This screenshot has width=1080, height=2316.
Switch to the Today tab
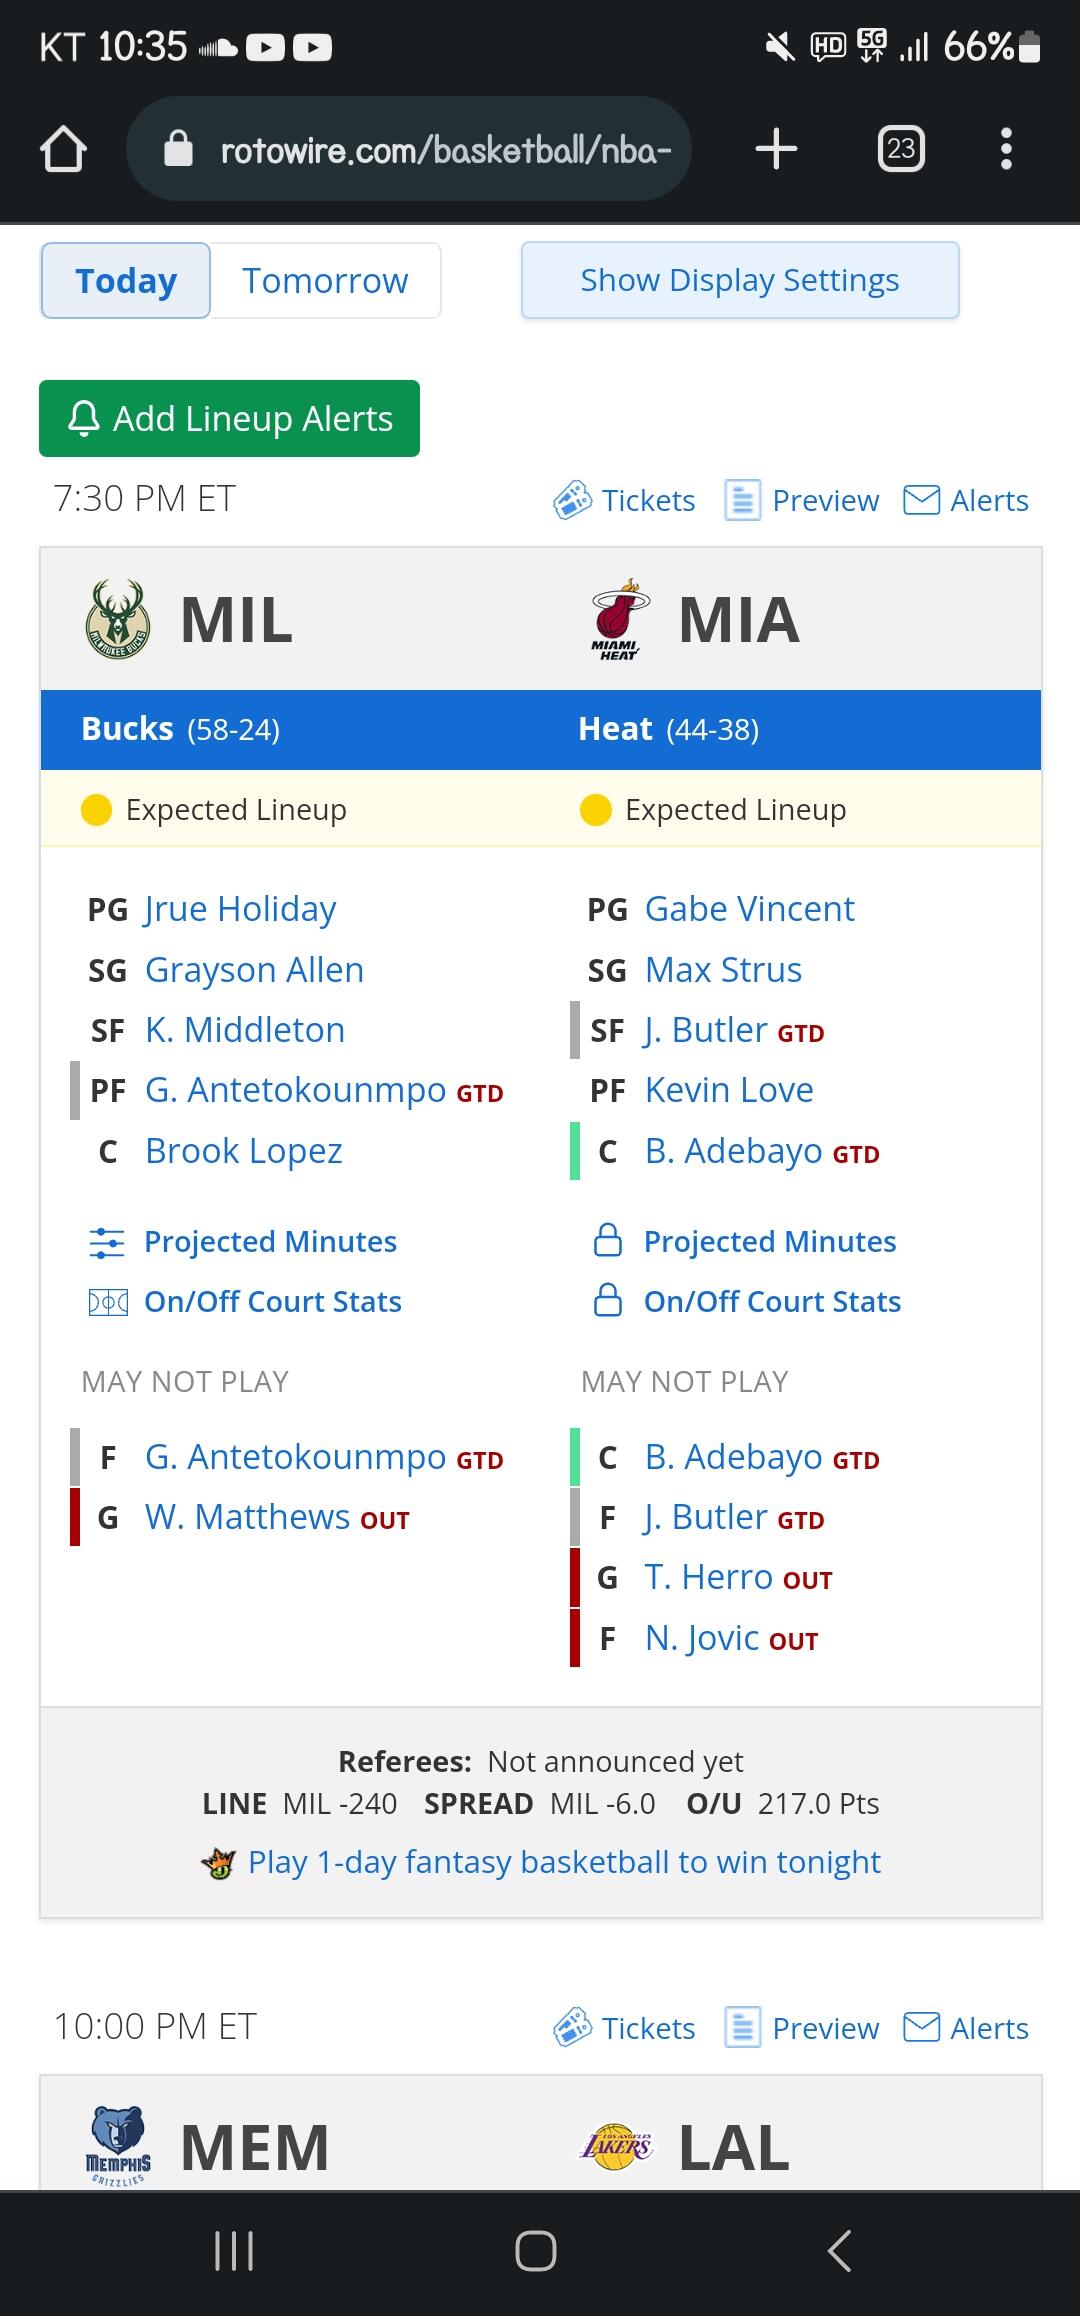(x=126, y=281)
